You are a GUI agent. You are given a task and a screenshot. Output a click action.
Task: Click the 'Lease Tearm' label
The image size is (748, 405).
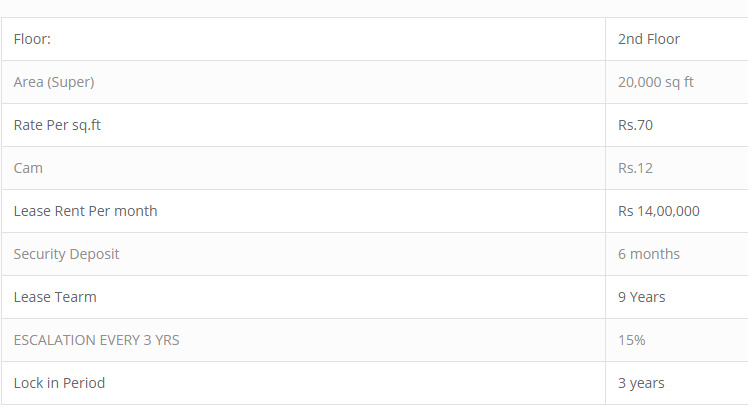[x=55, y=297]
